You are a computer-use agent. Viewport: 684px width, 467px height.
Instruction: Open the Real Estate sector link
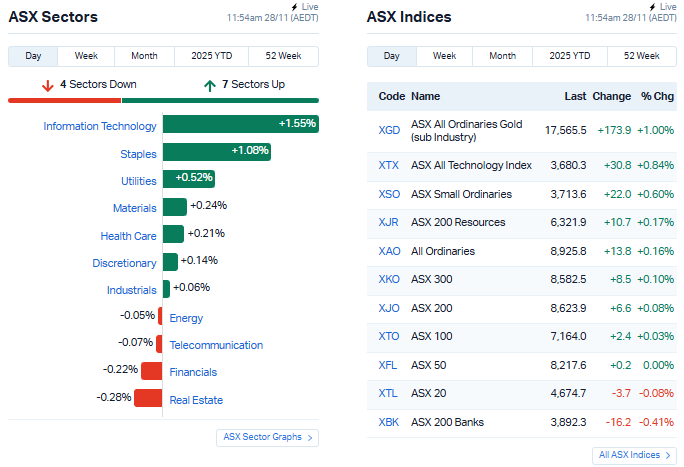(196, 400)
